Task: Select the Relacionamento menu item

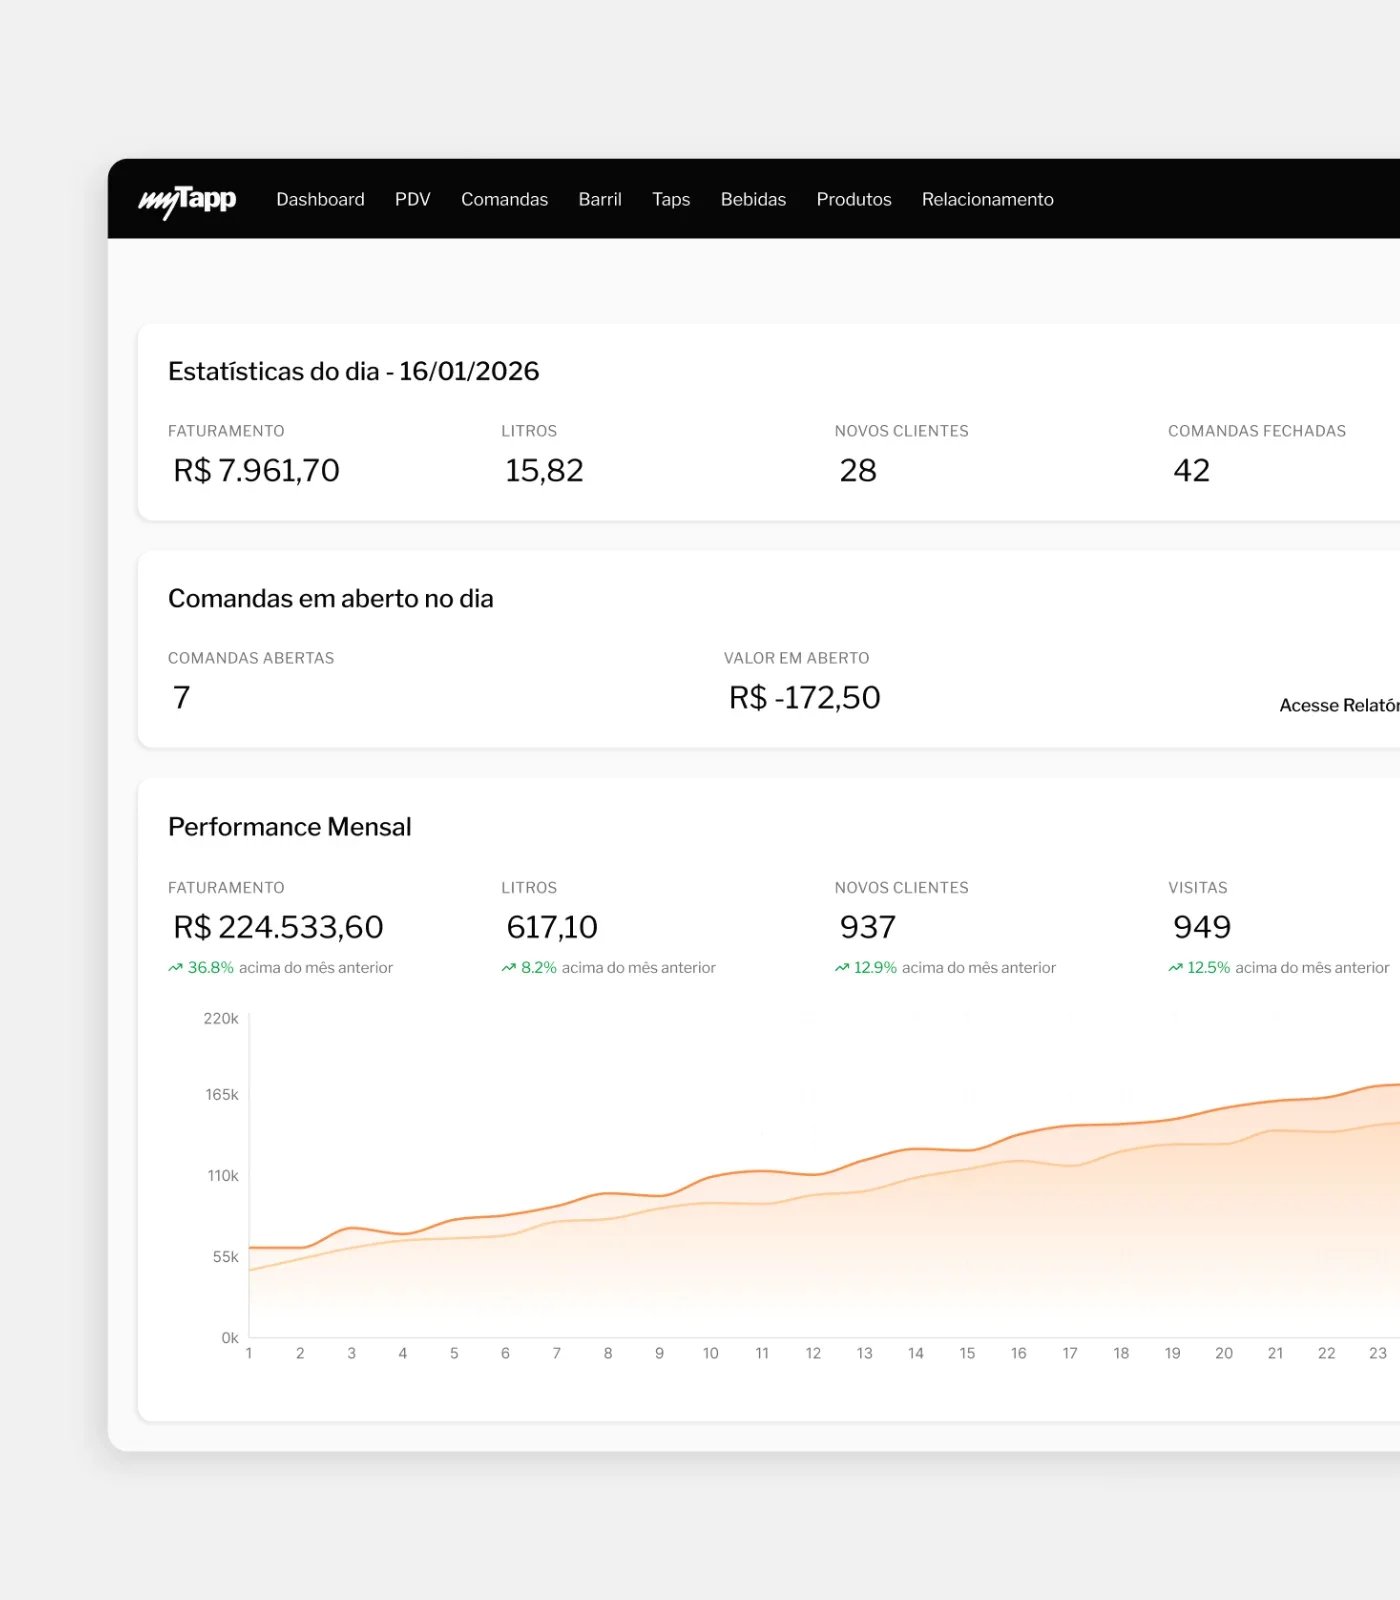Action: [x=987, y=199]
